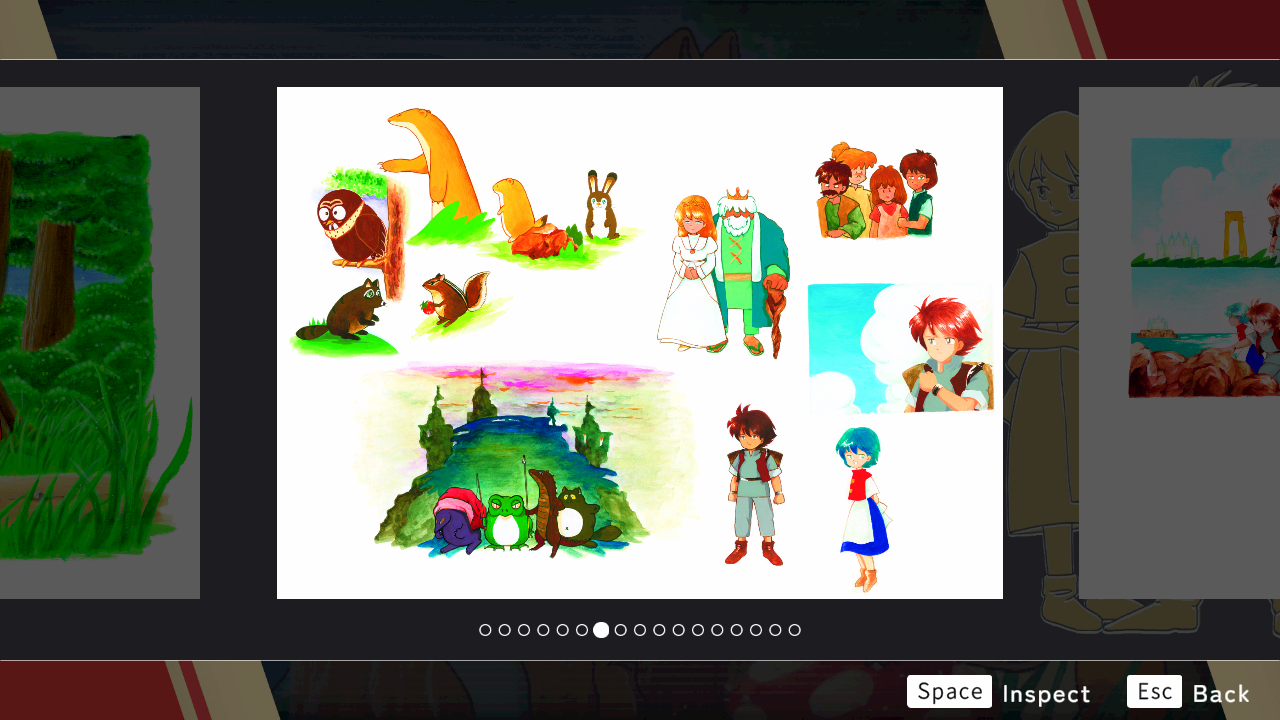The height and width of the screenshot is (720, 1280).
Task: Select the tenth gallery page dot
Action: coord(659,630)
